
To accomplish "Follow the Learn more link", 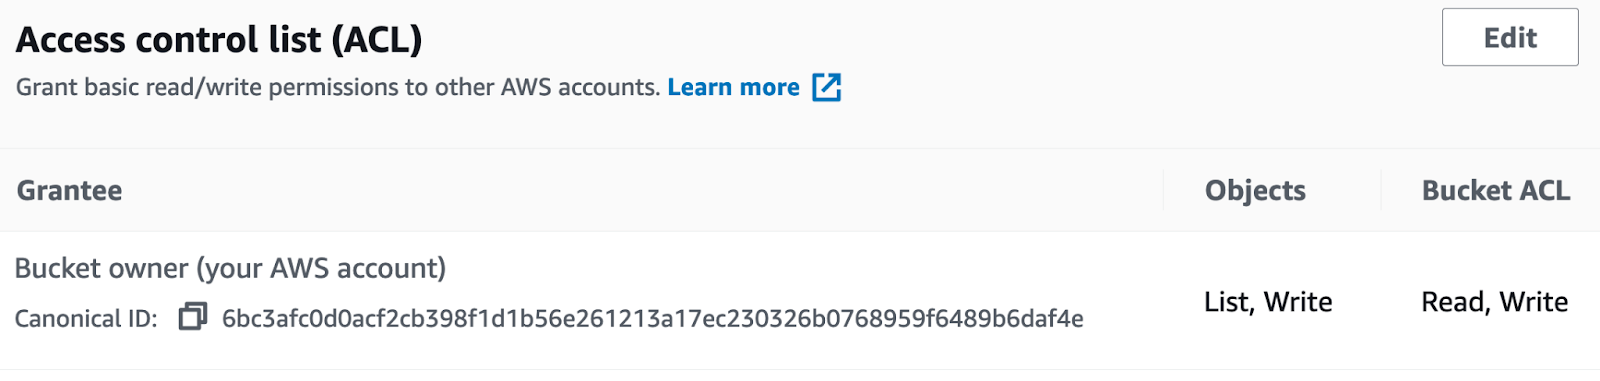I will pyautogui.click(x=733, y=87).
